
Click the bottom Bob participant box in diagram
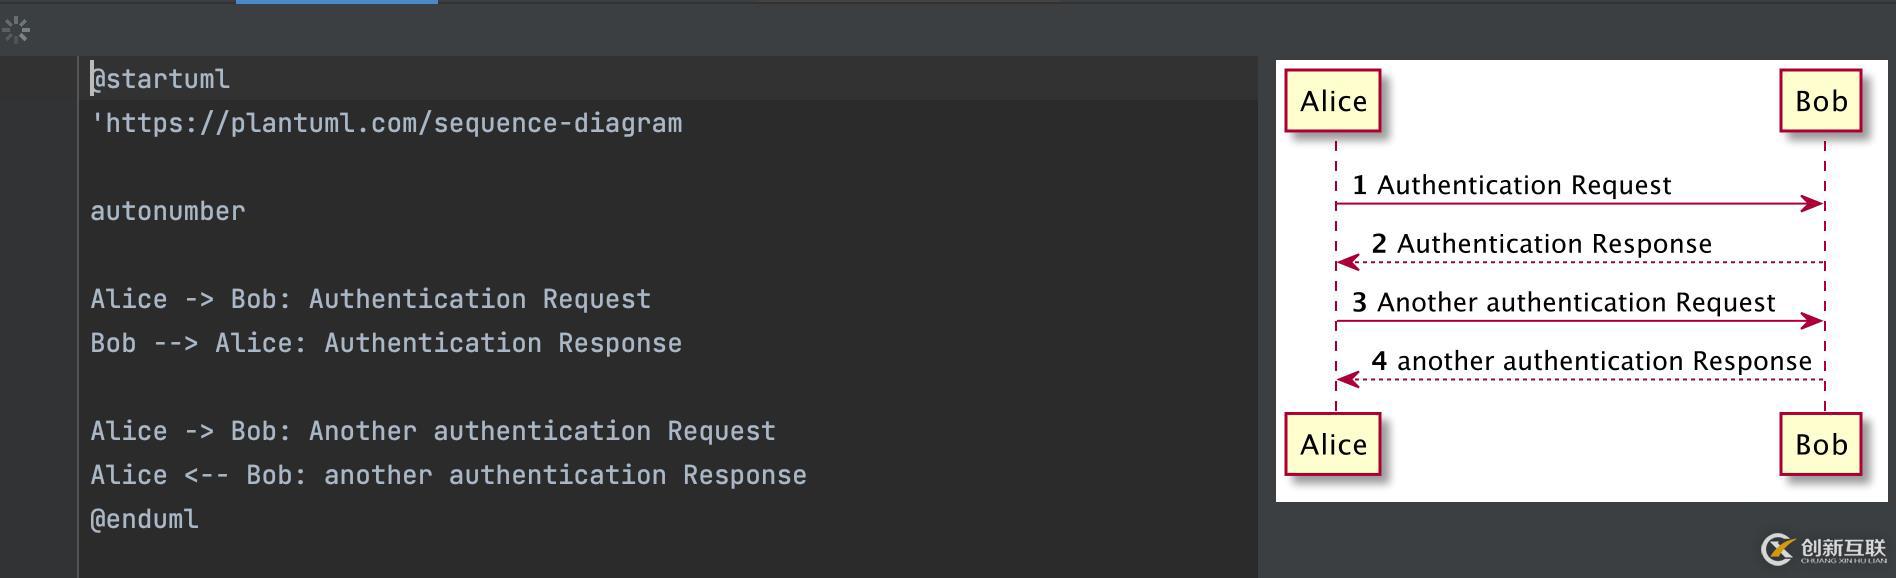point(1821,444)
